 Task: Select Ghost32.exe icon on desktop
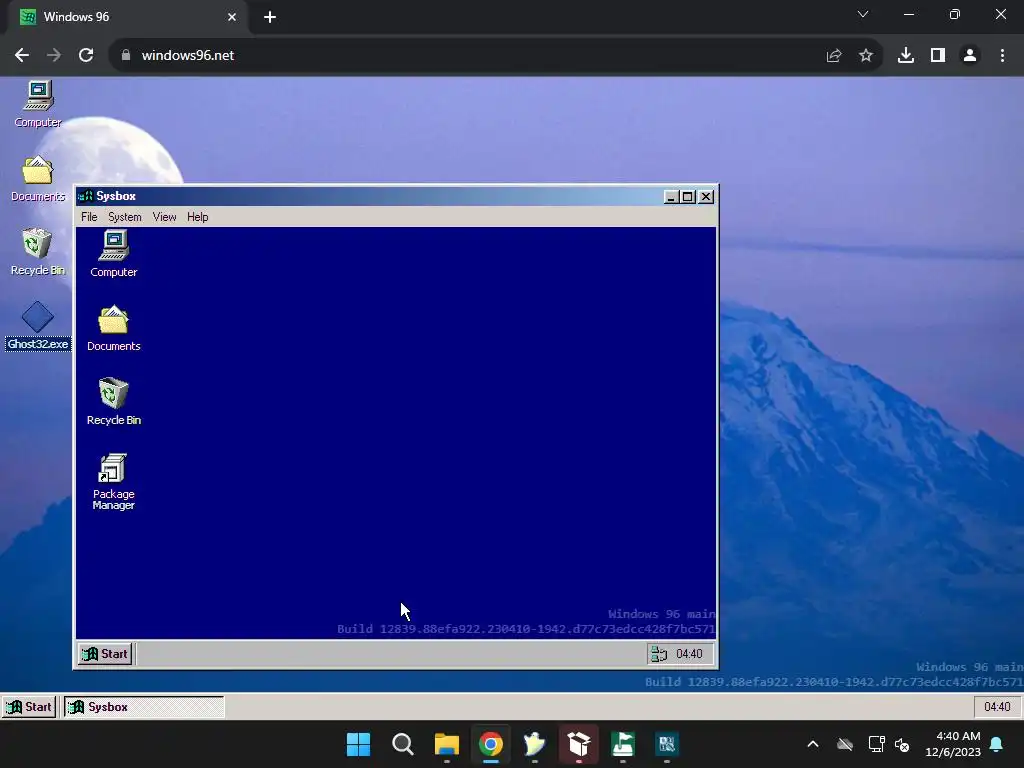coord(38,326)
